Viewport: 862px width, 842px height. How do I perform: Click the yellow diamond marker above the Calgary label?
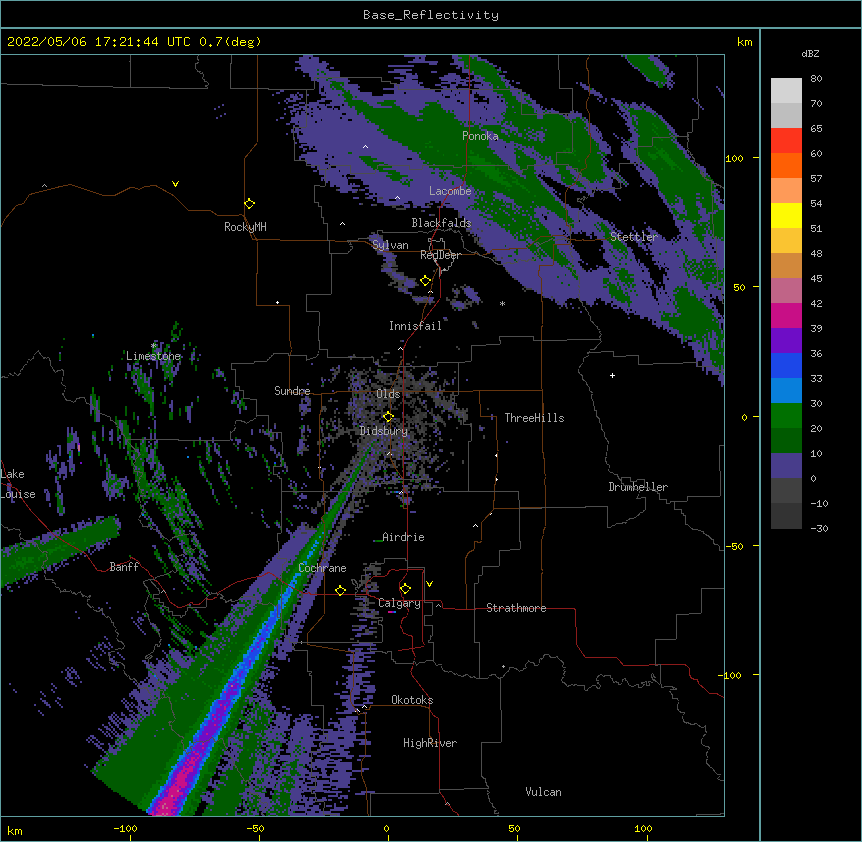[405, 589]
